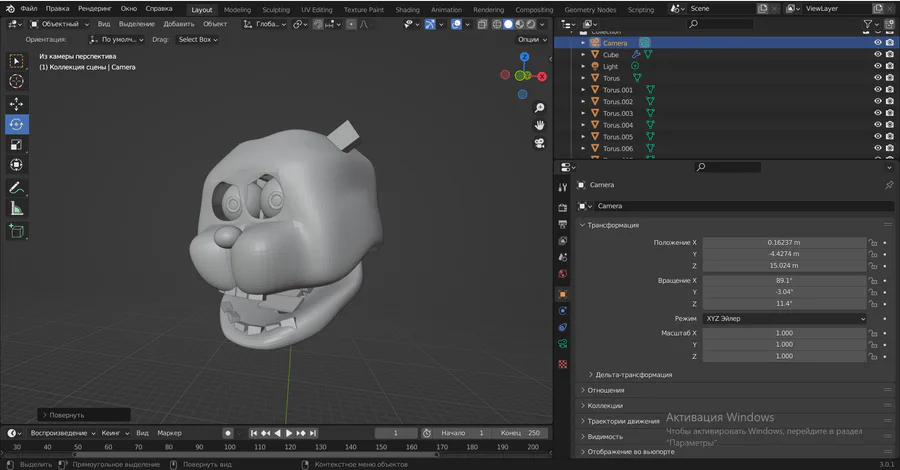
Task: Select Torus.005 in the outliner
Action: [618, 137]
